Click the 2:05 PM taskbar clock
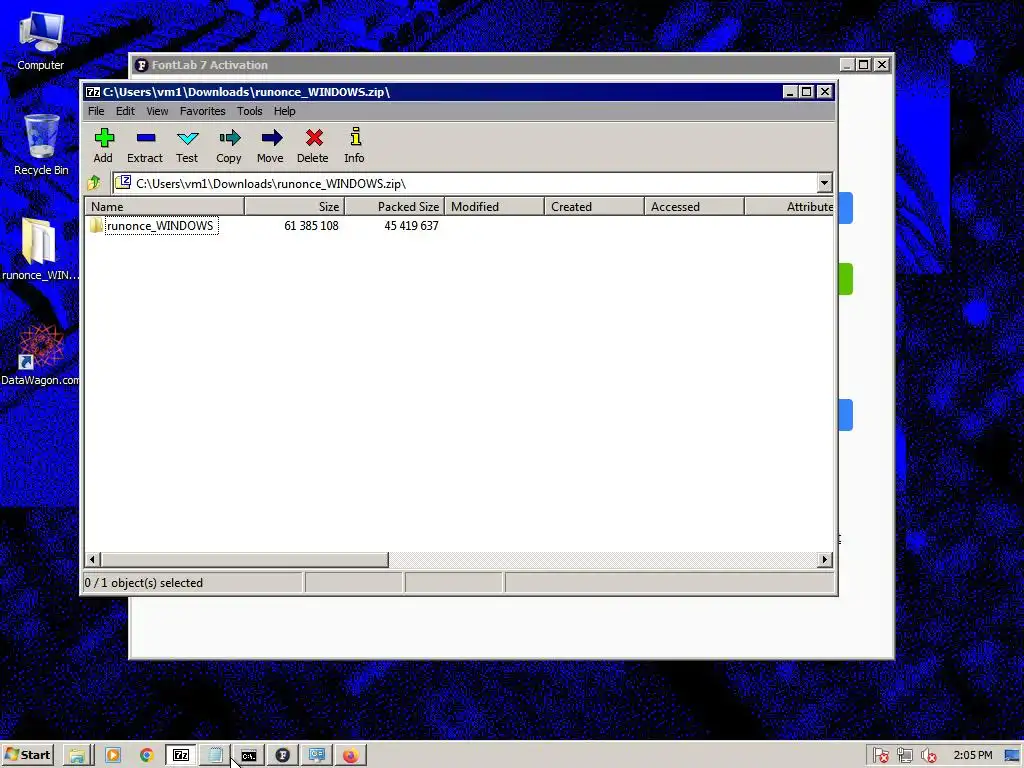Screen dimensions: 1024x768 (x=972, y=755)
